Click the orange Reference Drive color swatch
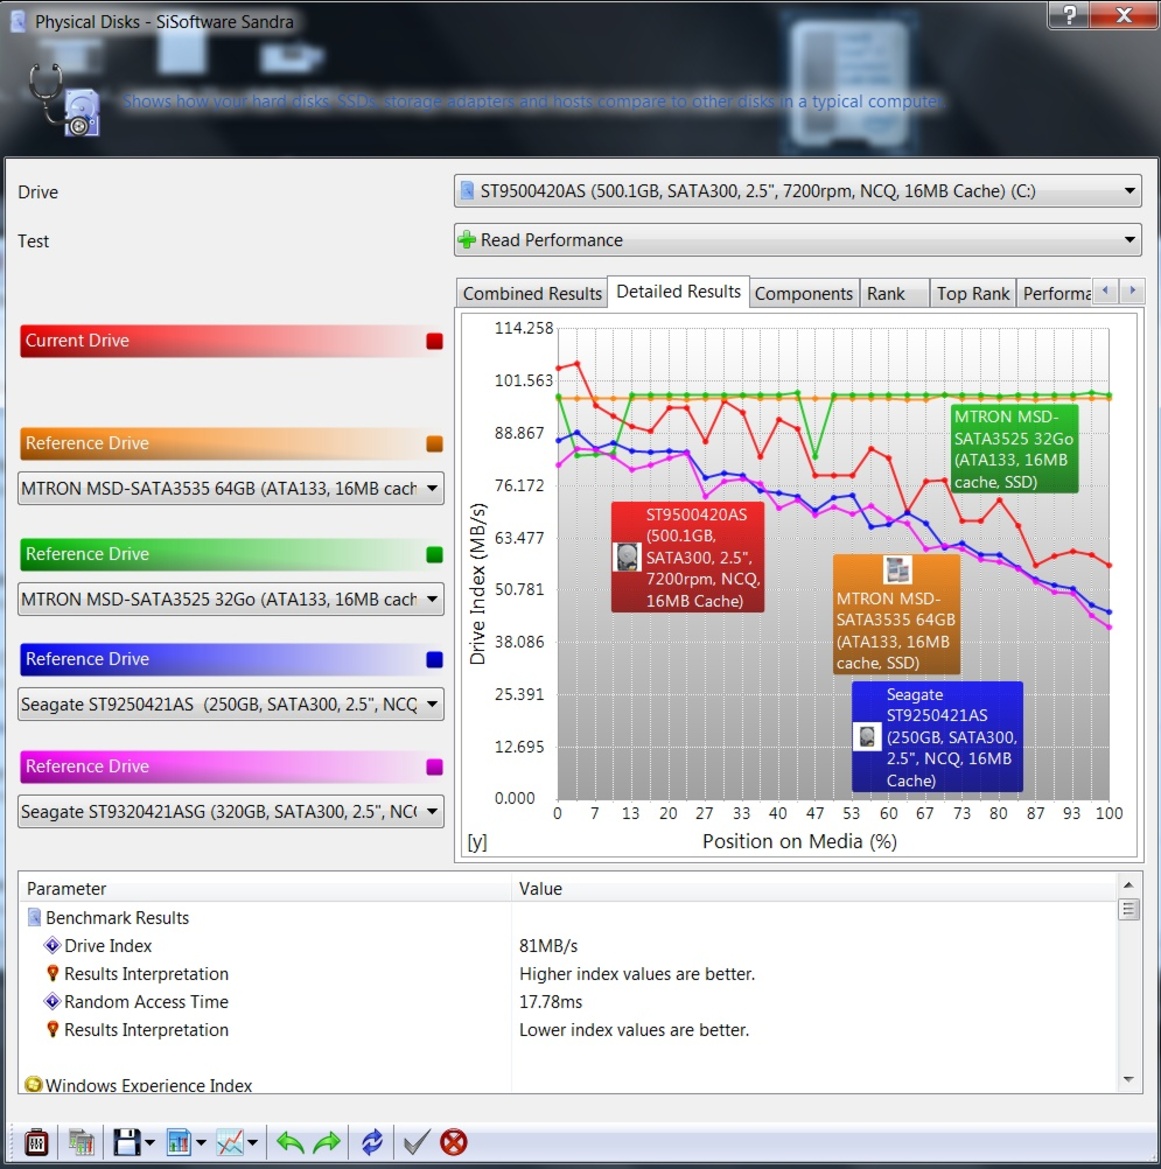The width and height of the screenshot is (1161, 1169). coord(435,444)
